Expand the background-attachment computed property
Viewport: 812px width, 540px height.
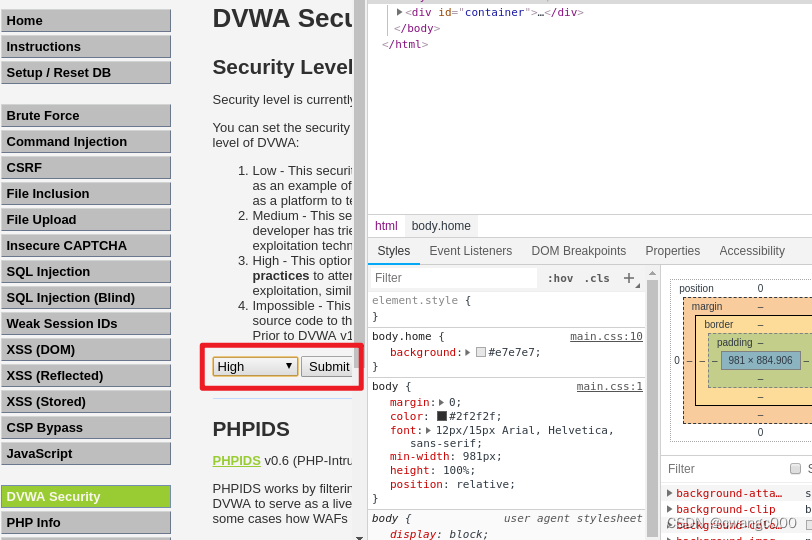[x=670, y=493]
